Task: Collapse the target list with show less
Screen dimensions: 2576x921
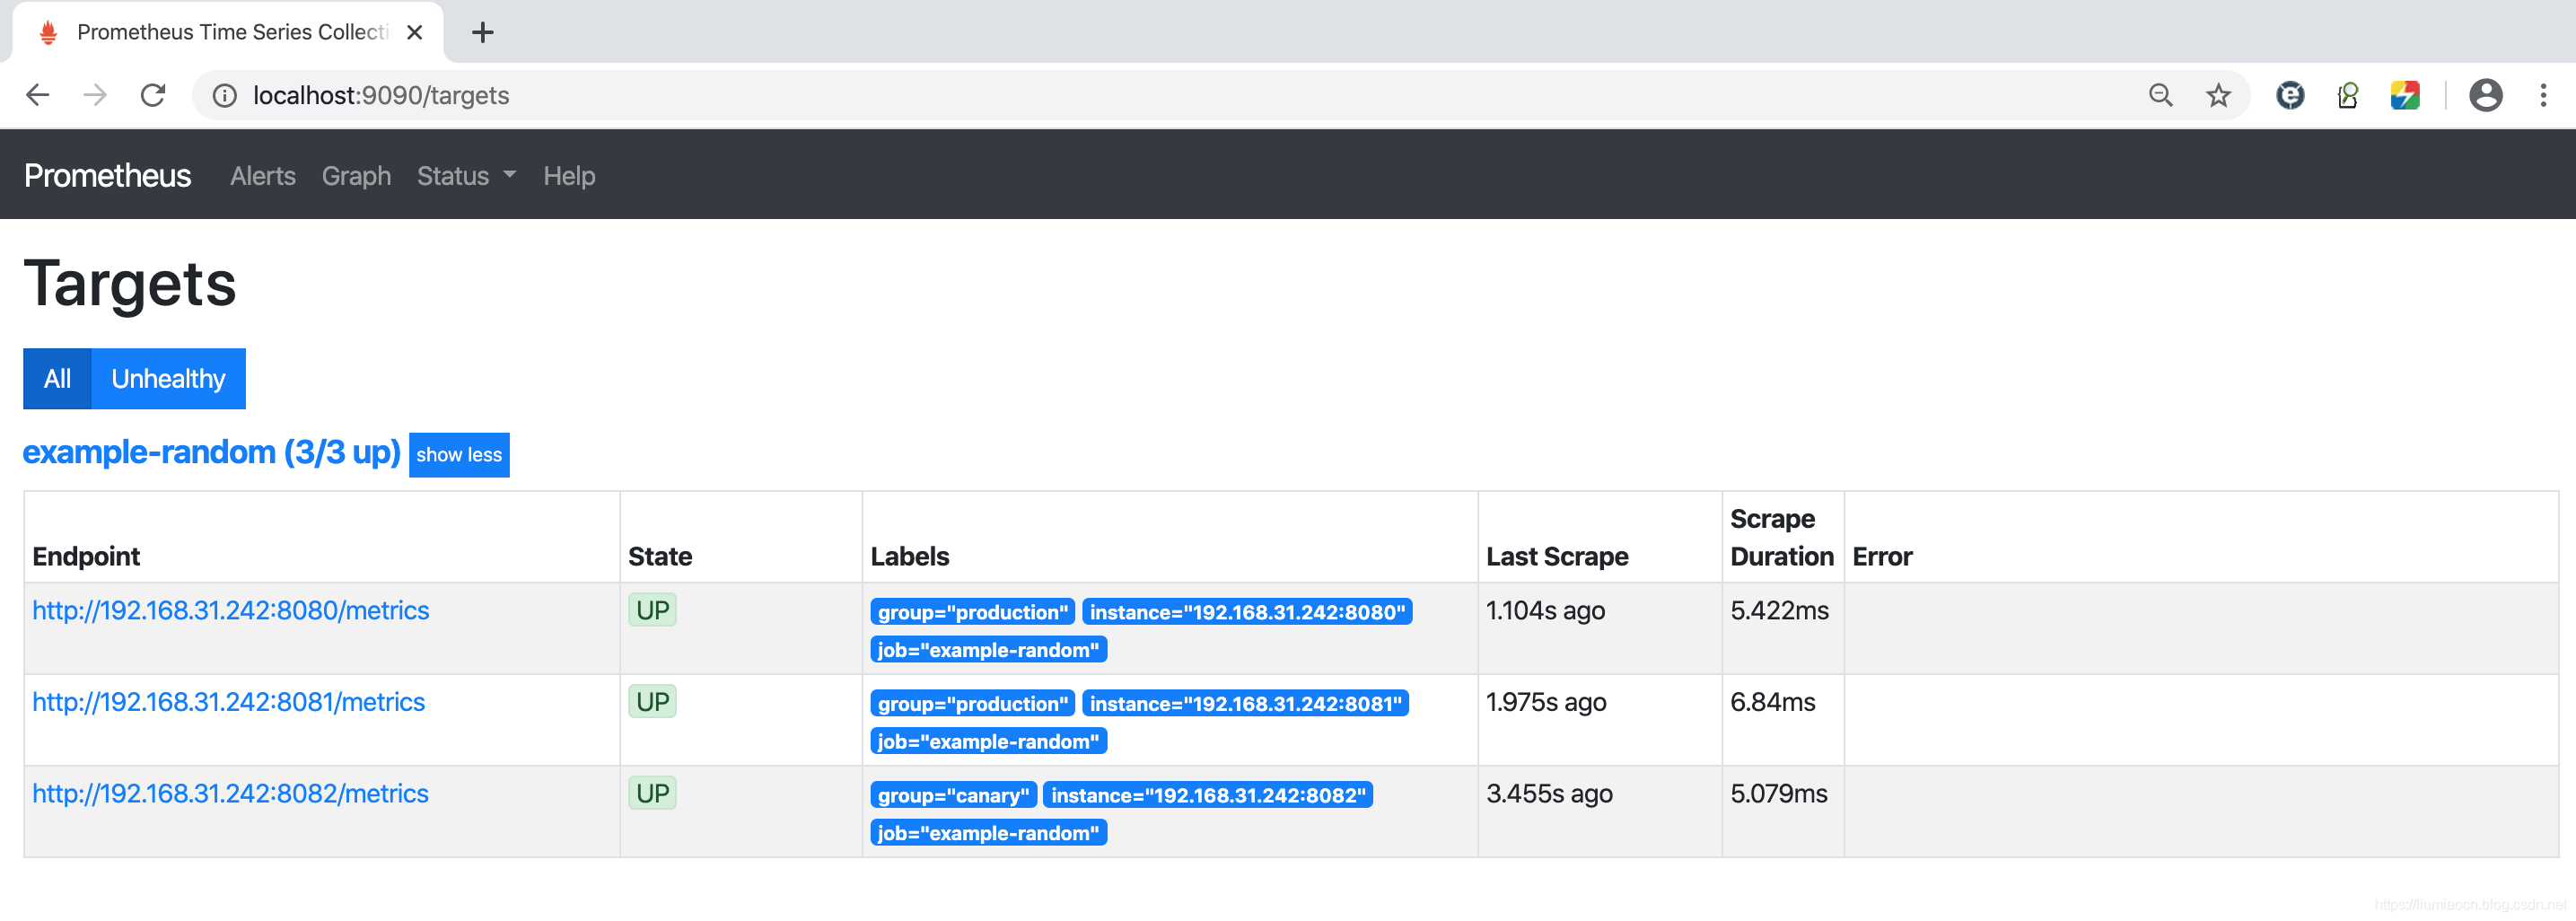Action: click(x=459, y=455)
